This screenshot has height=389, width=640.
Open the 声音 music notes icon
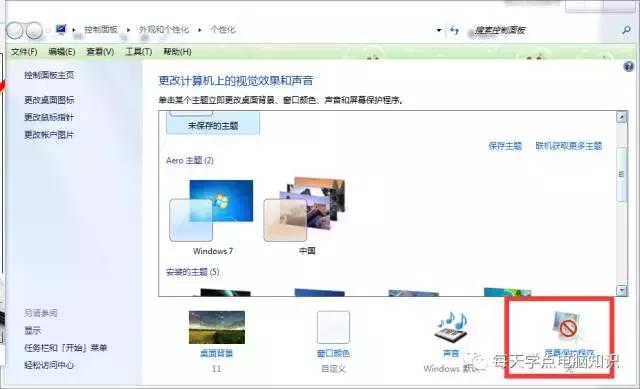tap(451, 327)
